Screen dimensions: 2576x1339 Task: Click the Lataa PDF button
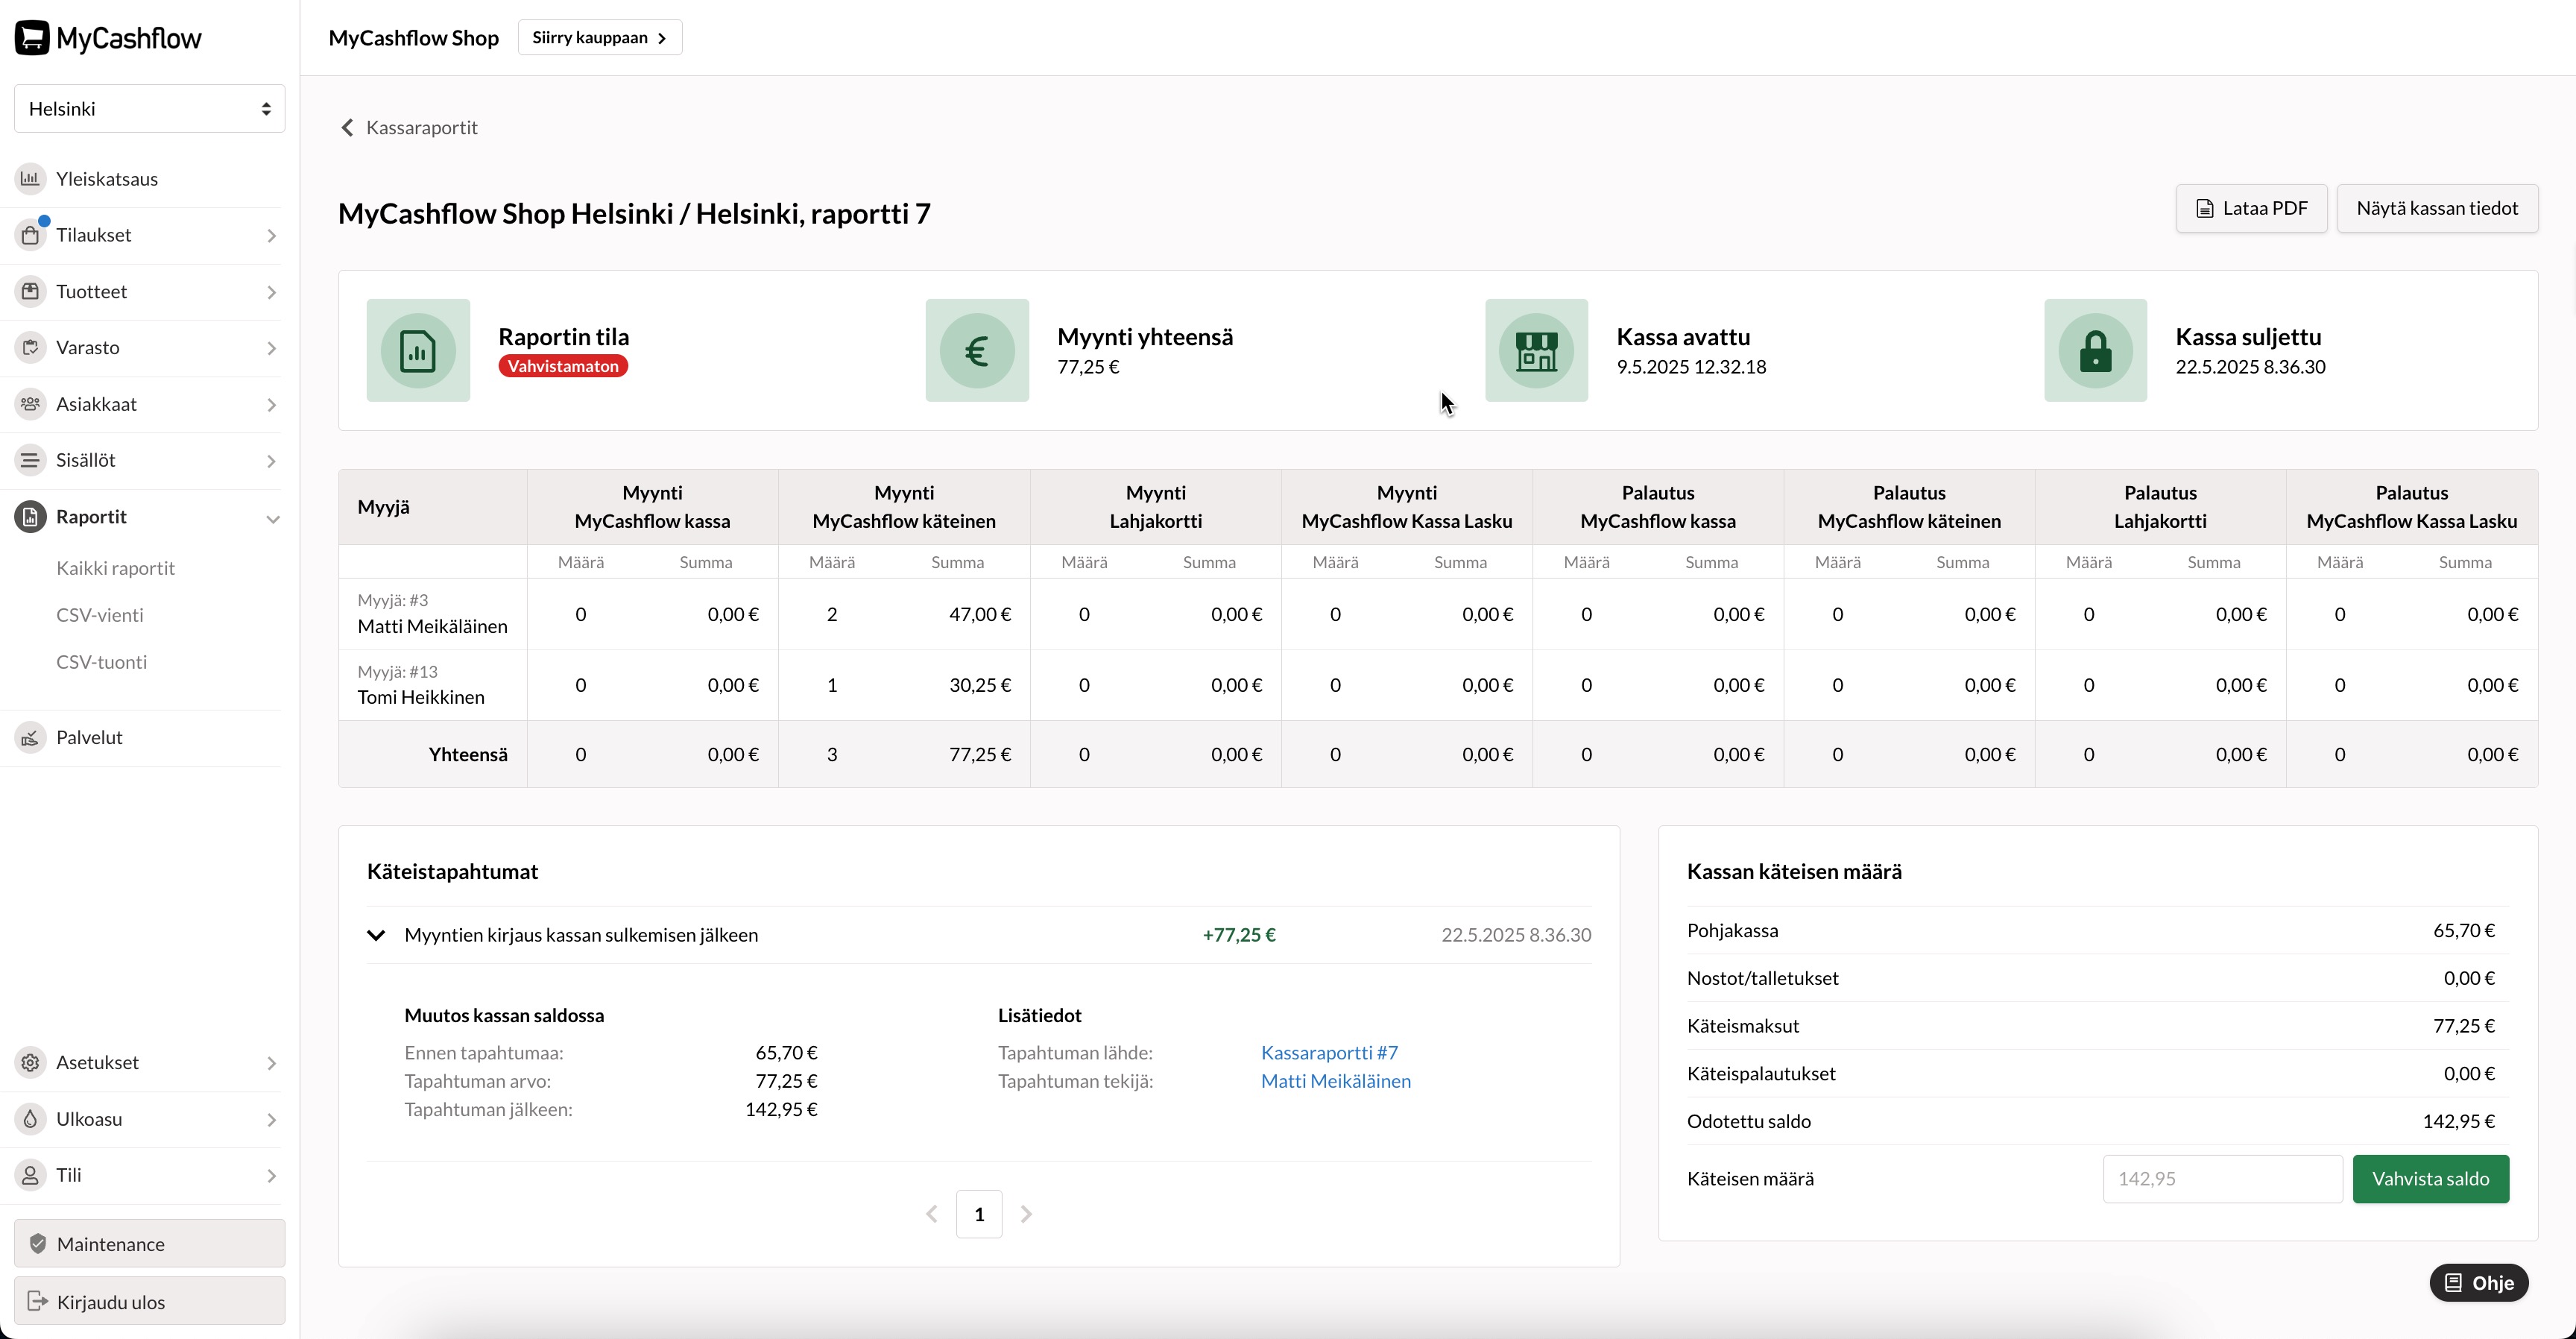tap(2251, 209)
